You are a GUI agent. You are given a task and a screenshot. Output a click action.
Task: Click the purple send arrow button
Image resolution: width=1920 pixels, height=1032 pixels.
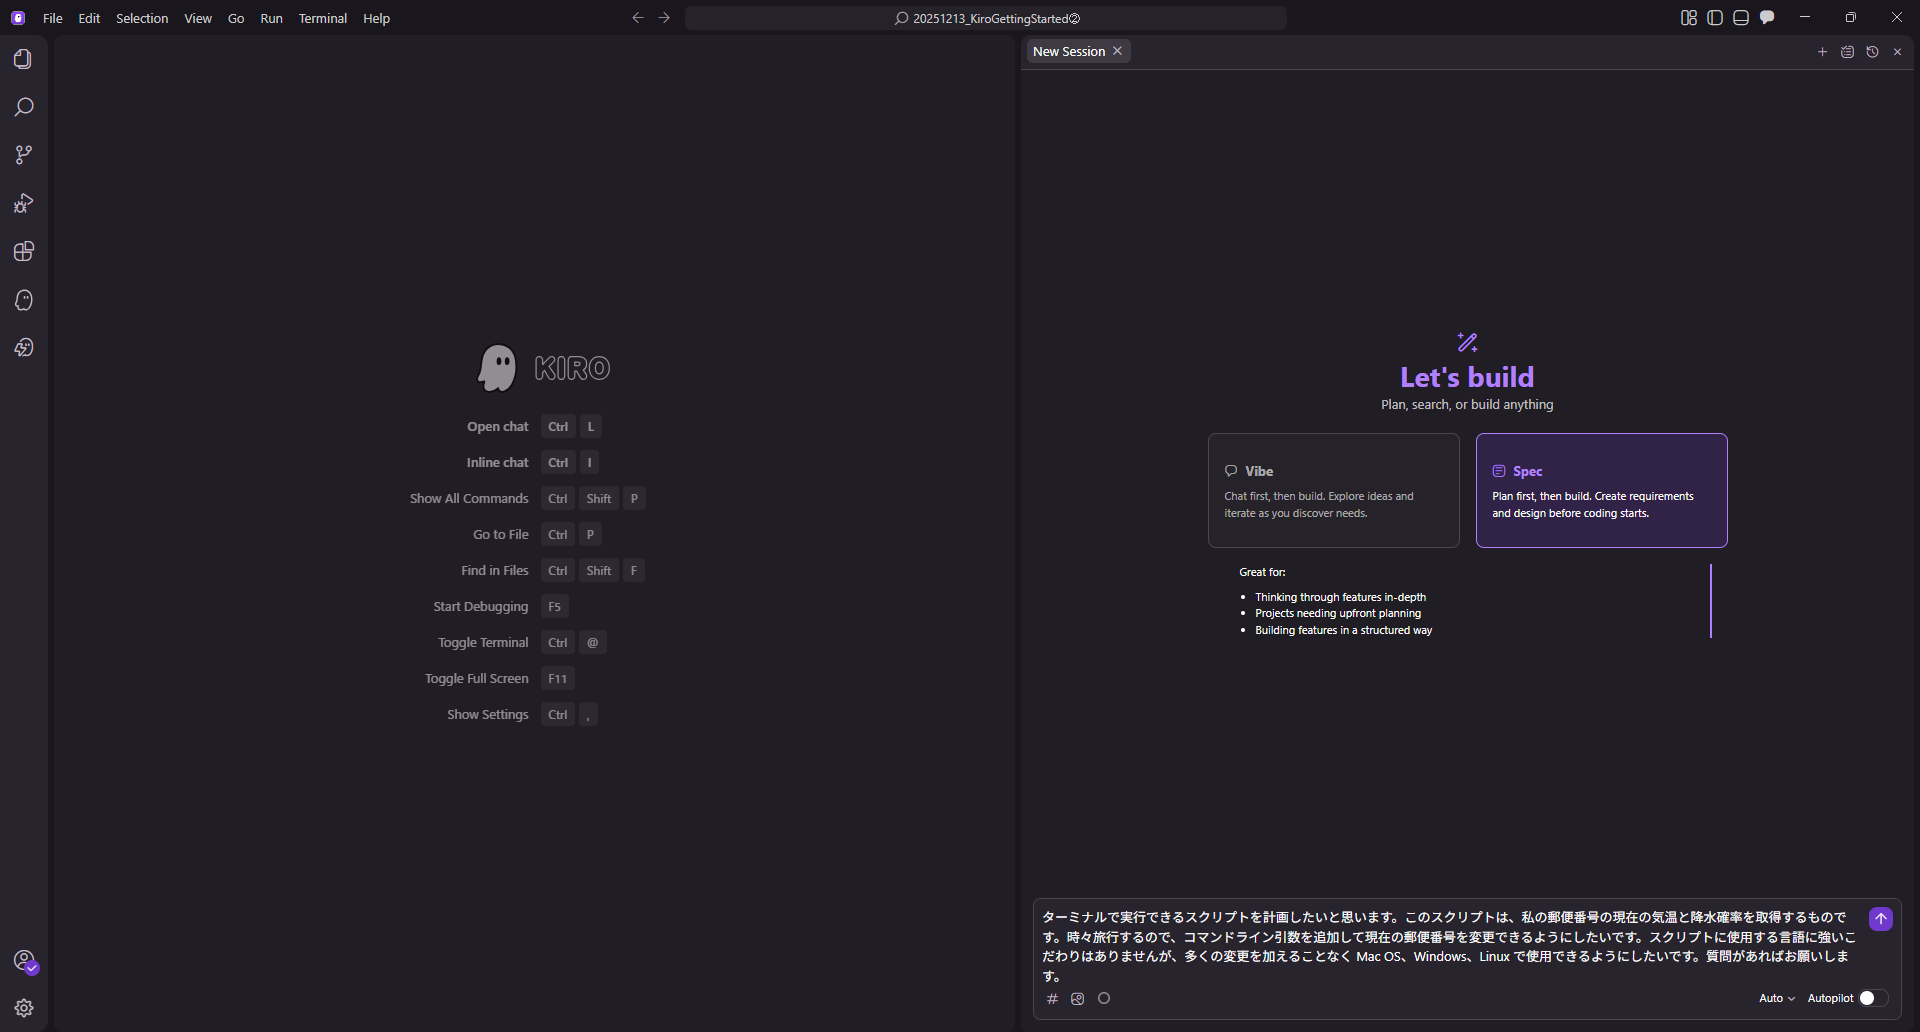1880,919
